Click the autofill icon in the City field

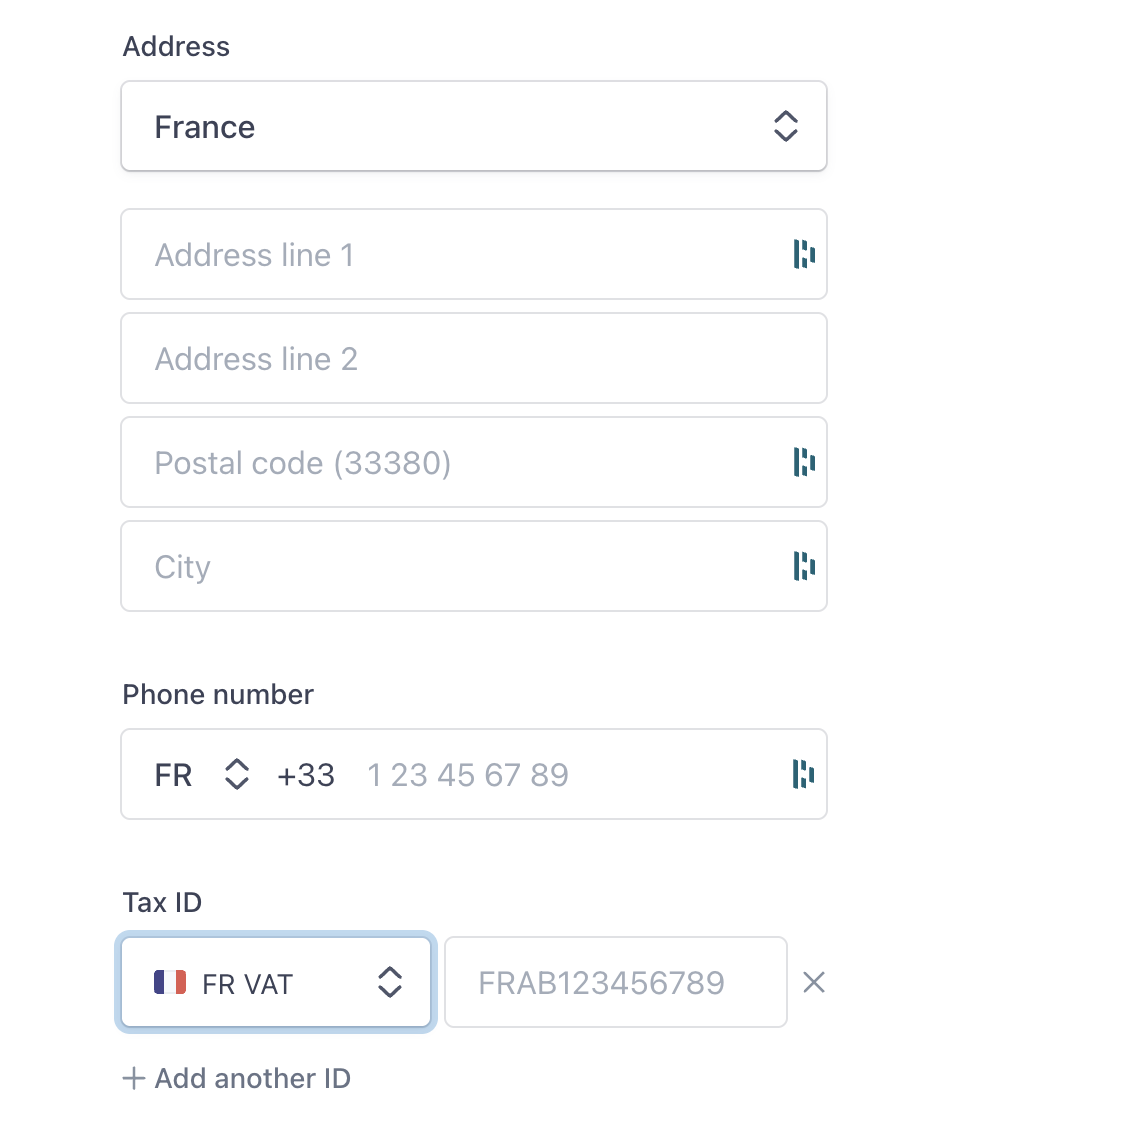tap(804, 566)
